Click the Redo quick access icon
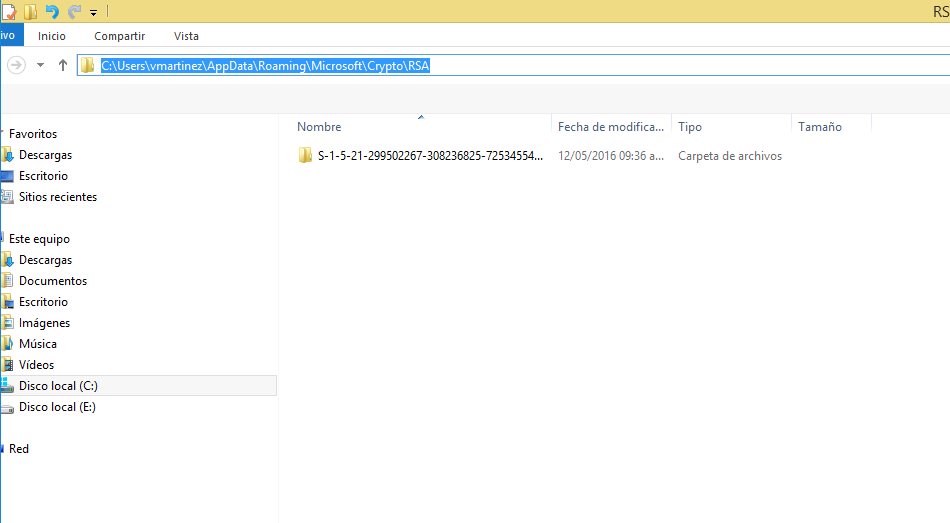Viewport: 950px width, 523px height. tap(74, 12)
